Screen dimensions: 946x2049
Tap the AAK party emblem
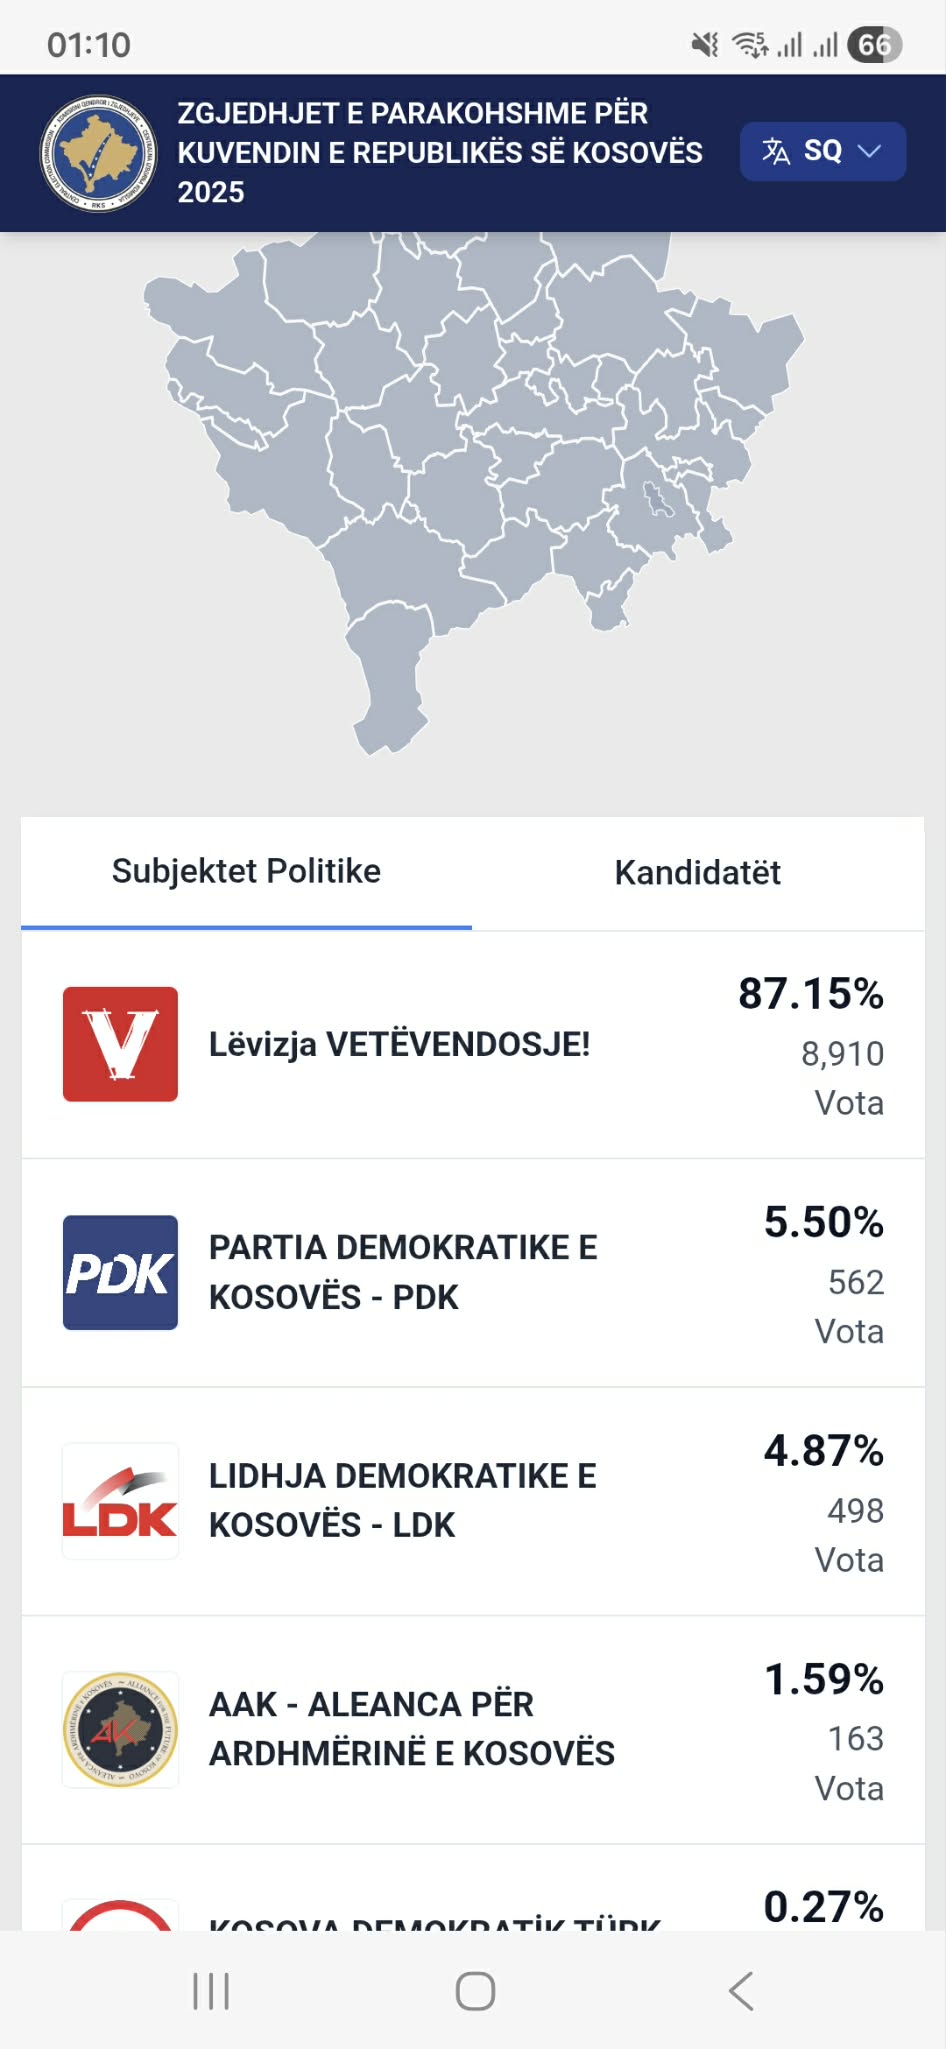120,1729
